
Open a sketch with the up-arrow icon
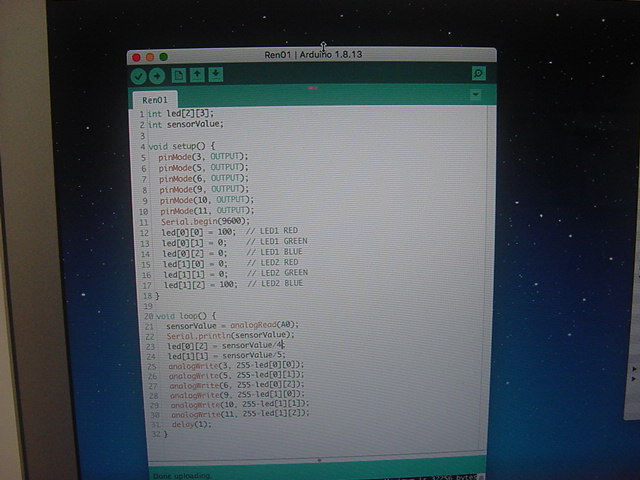coord(197,75)
